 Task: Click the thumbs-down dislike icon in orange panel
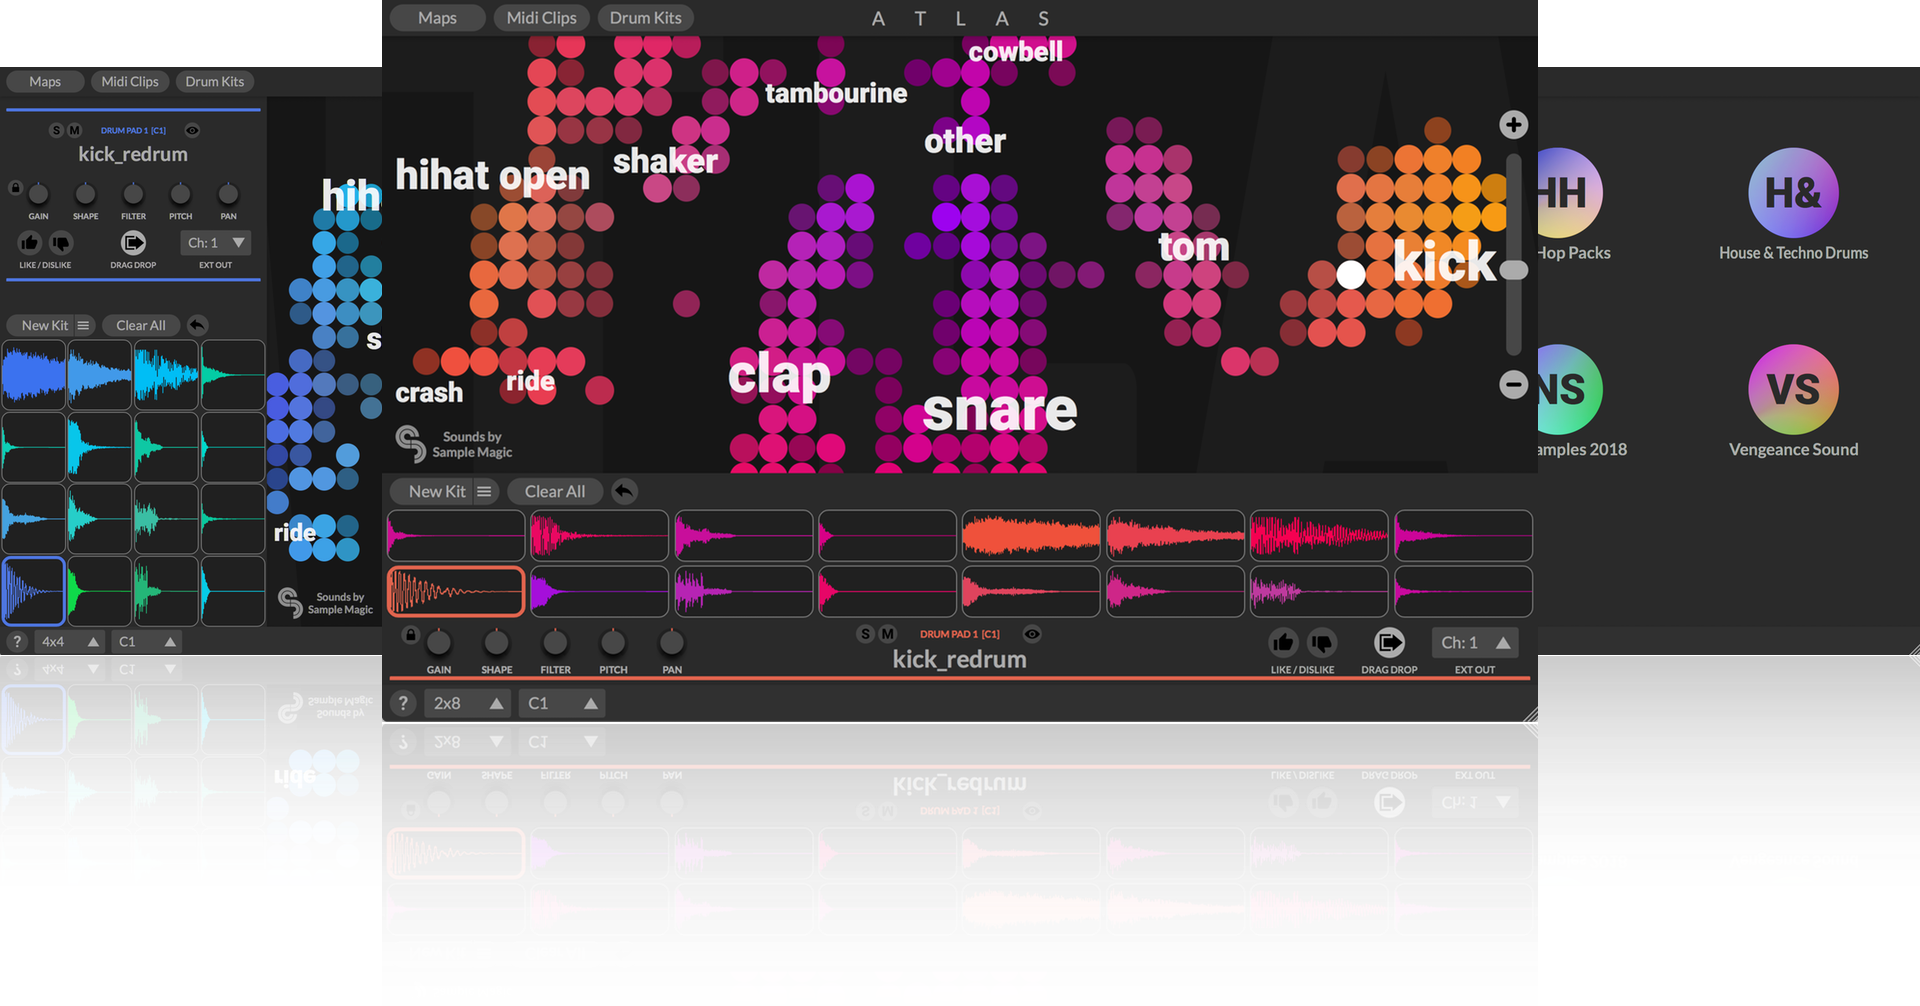[1322, 642]
